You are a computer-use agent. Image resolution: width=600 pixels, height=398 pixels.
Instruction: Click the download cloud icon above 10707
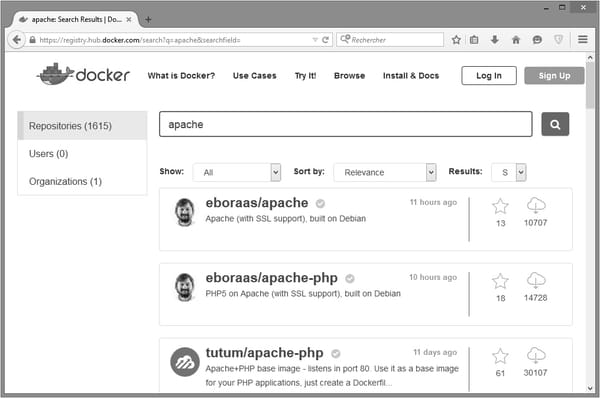click(x=536, y=206)
